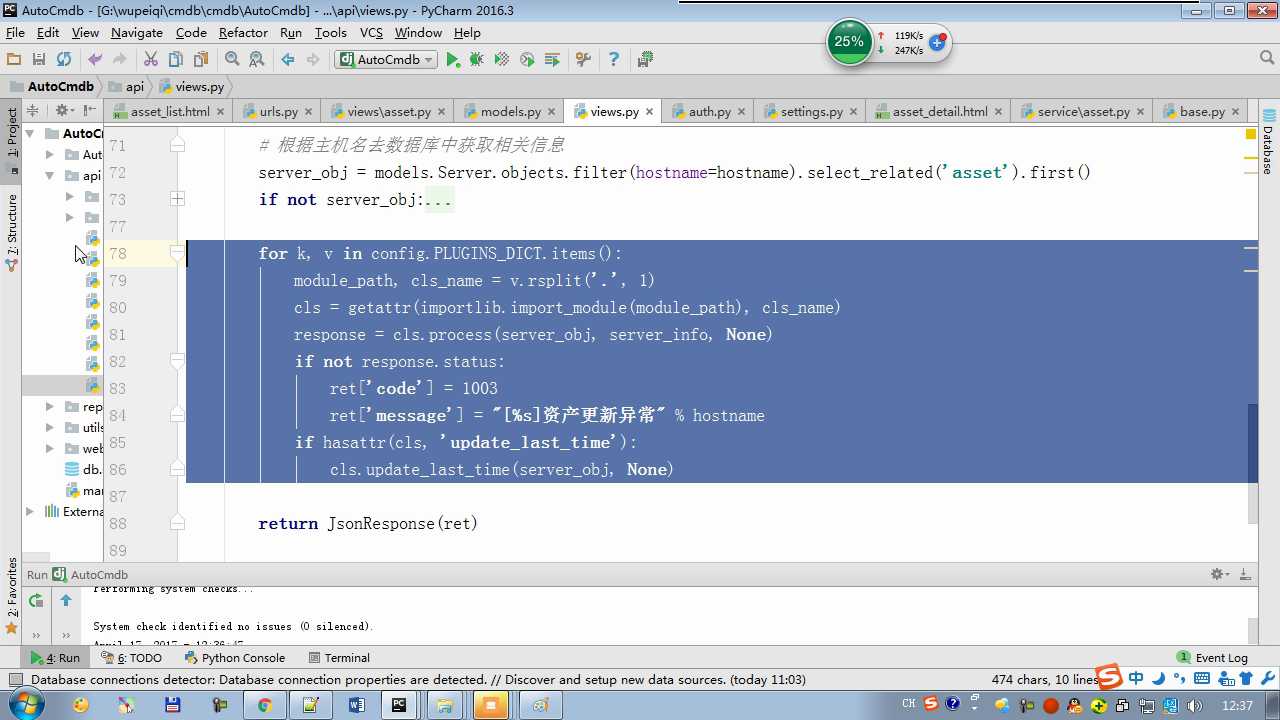1280x720 pixels.
Task: Open Run panel settings gear
Action: pos(1219,574)
